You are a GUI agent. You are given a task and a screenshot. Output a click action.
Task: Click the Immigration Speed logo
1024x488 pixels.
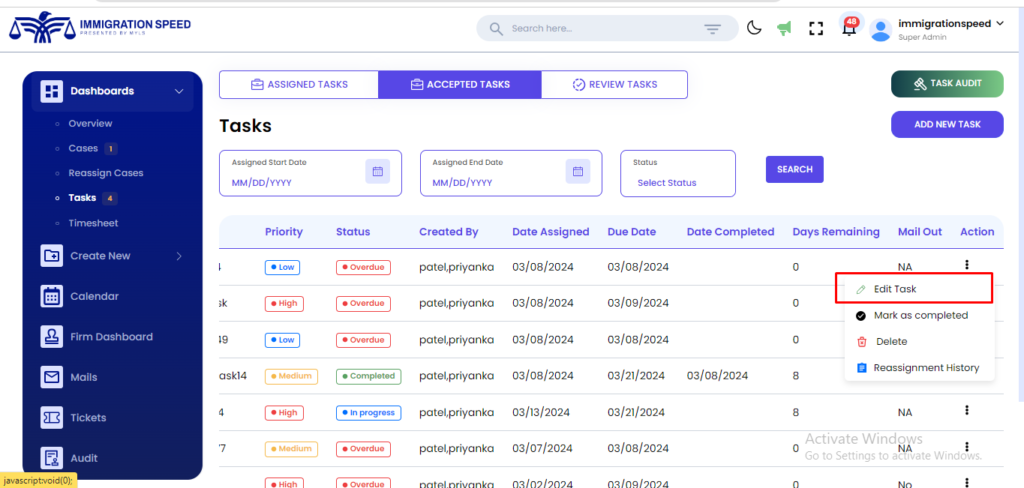coord(100,26)
